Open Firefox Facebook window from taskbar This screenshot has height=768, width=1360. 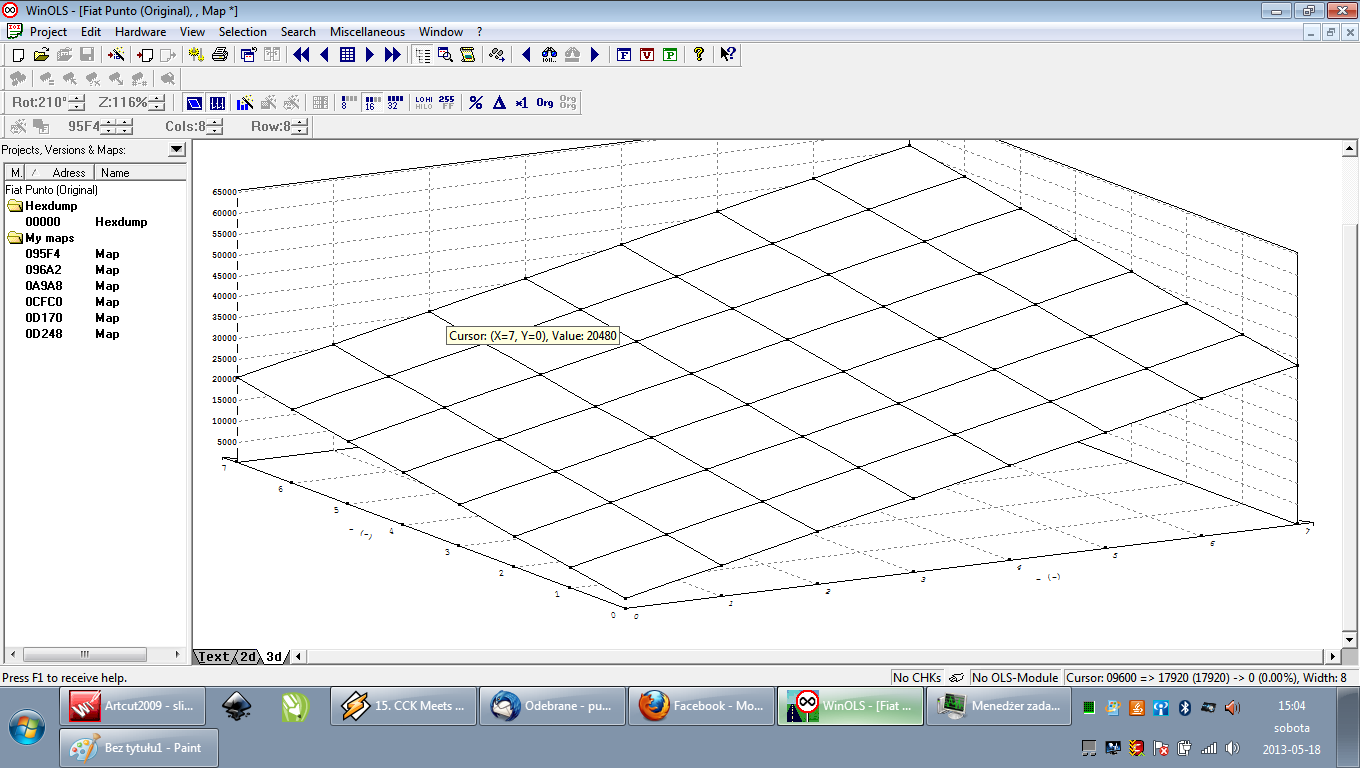pos(700,706)
